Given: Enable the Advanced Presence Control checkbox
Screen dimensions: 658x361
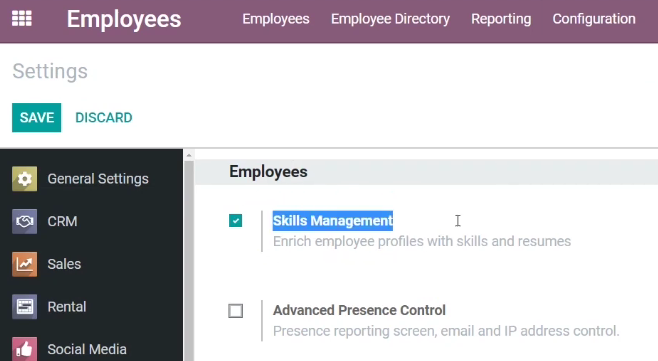Looking at the screenshot, I should point(235,311).
